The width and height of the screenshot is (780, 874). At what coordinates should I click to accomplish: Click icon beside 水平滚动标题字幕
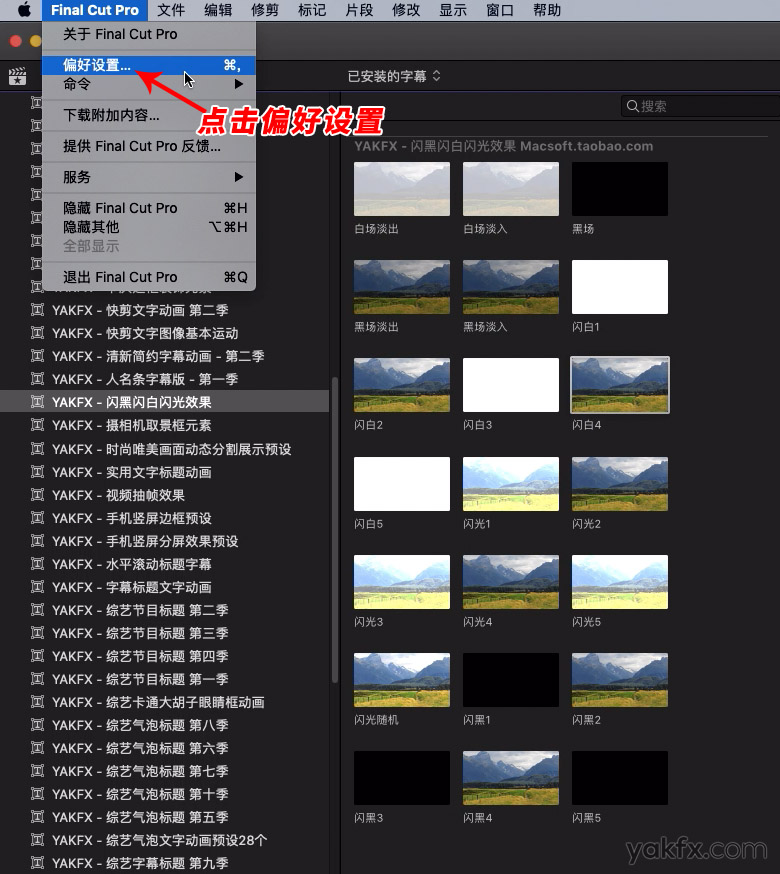coord(37,564)
